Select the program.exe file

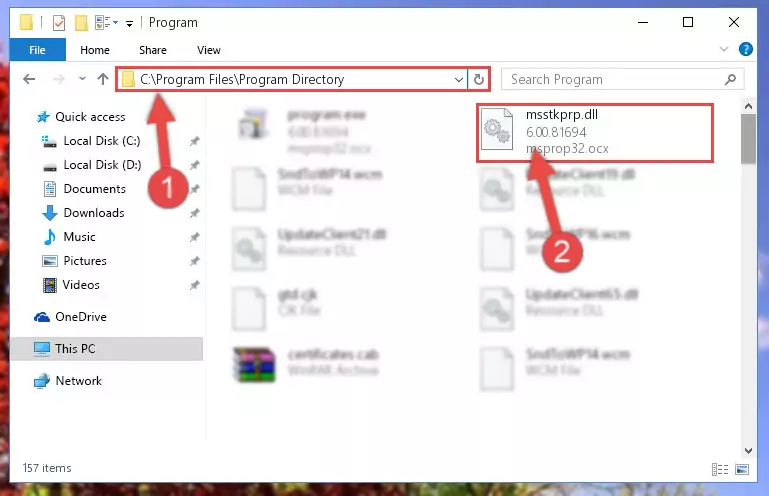pyautogui.click(x=304, y=131)
